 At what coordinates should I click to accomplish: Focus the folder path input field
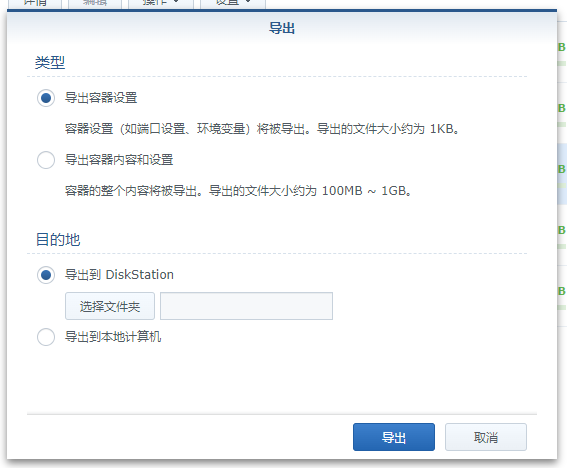[x=246, y=306]
